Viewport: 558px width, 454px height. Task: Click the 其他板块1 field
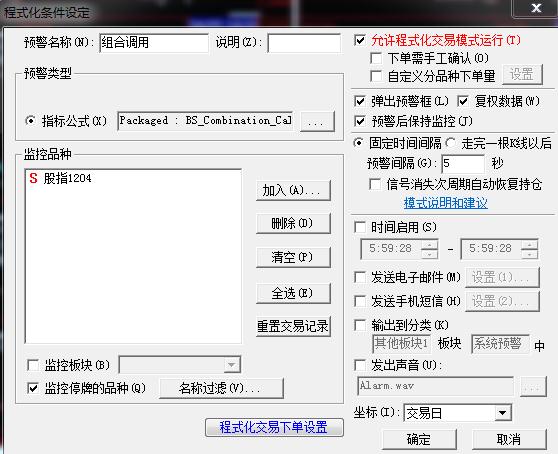pos(401,344)
